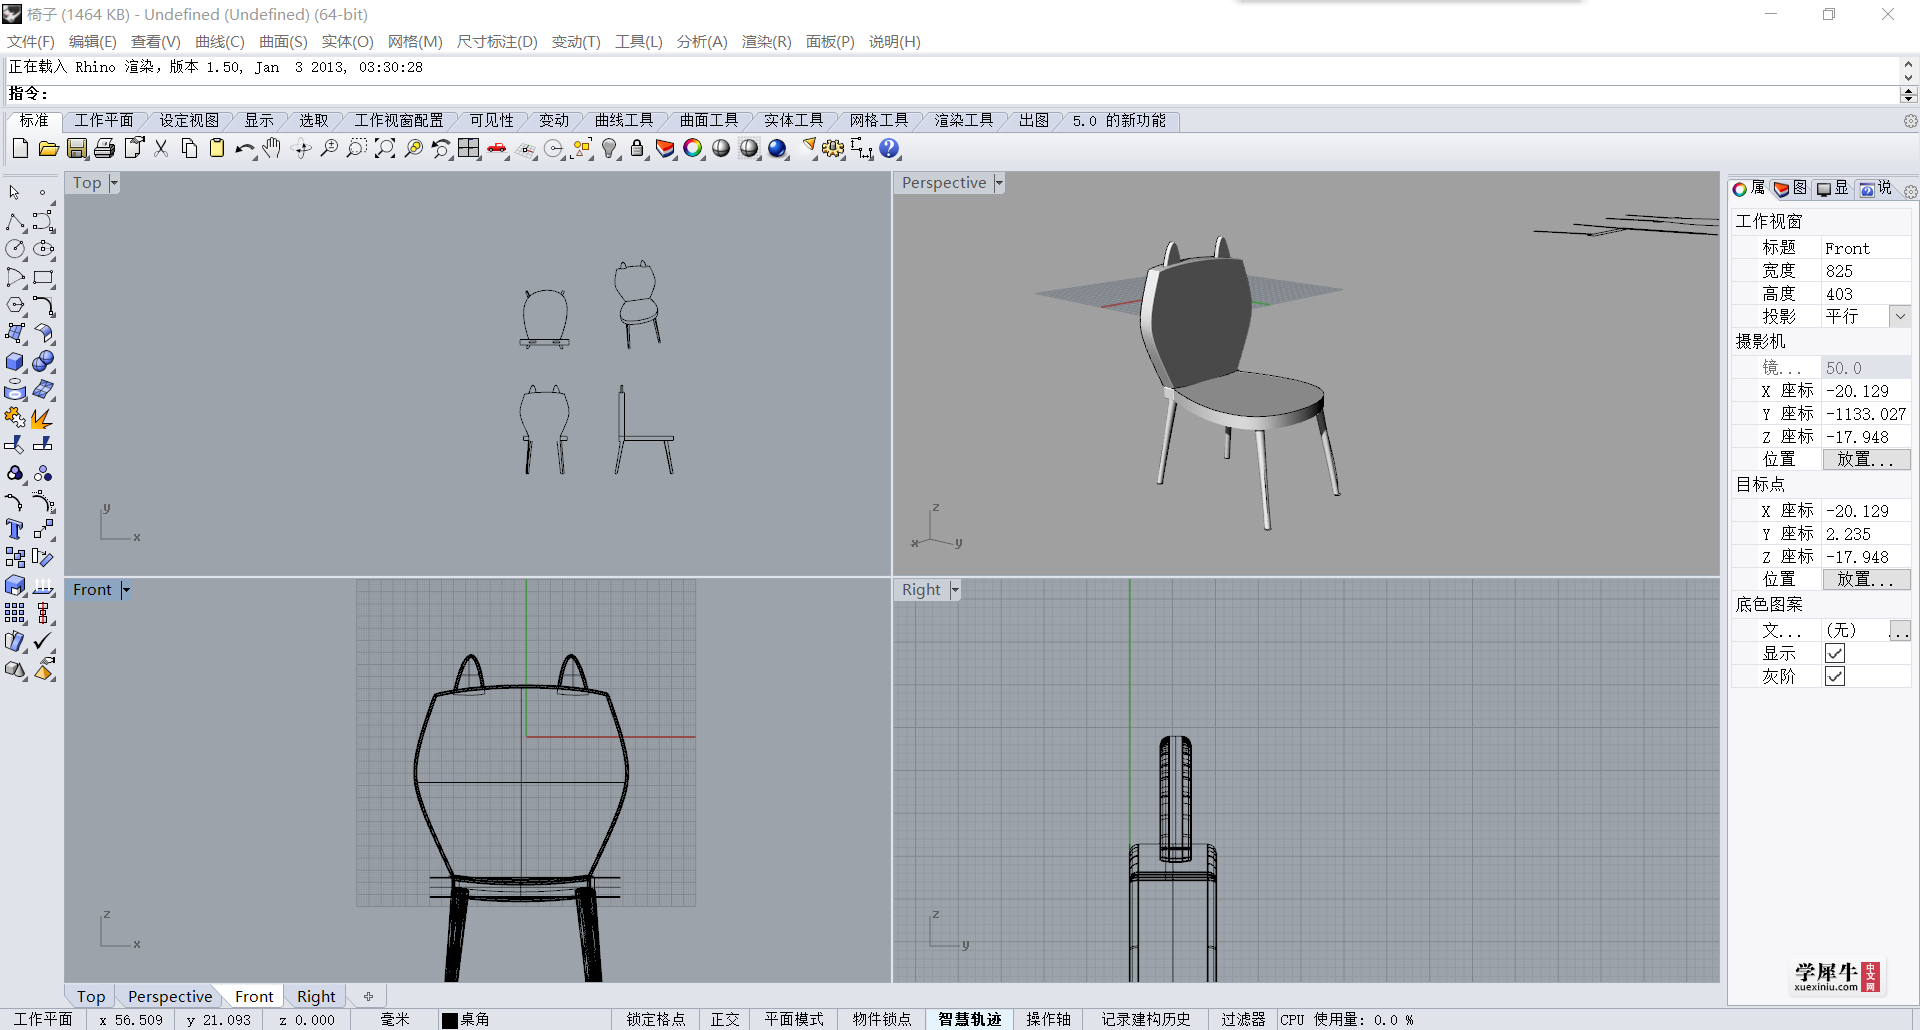Open the Top viewport dropdown arrow
Image resolution: width=1920 pixels, height=1030 pixels.
pyautogui.click(x=114, y=183)
